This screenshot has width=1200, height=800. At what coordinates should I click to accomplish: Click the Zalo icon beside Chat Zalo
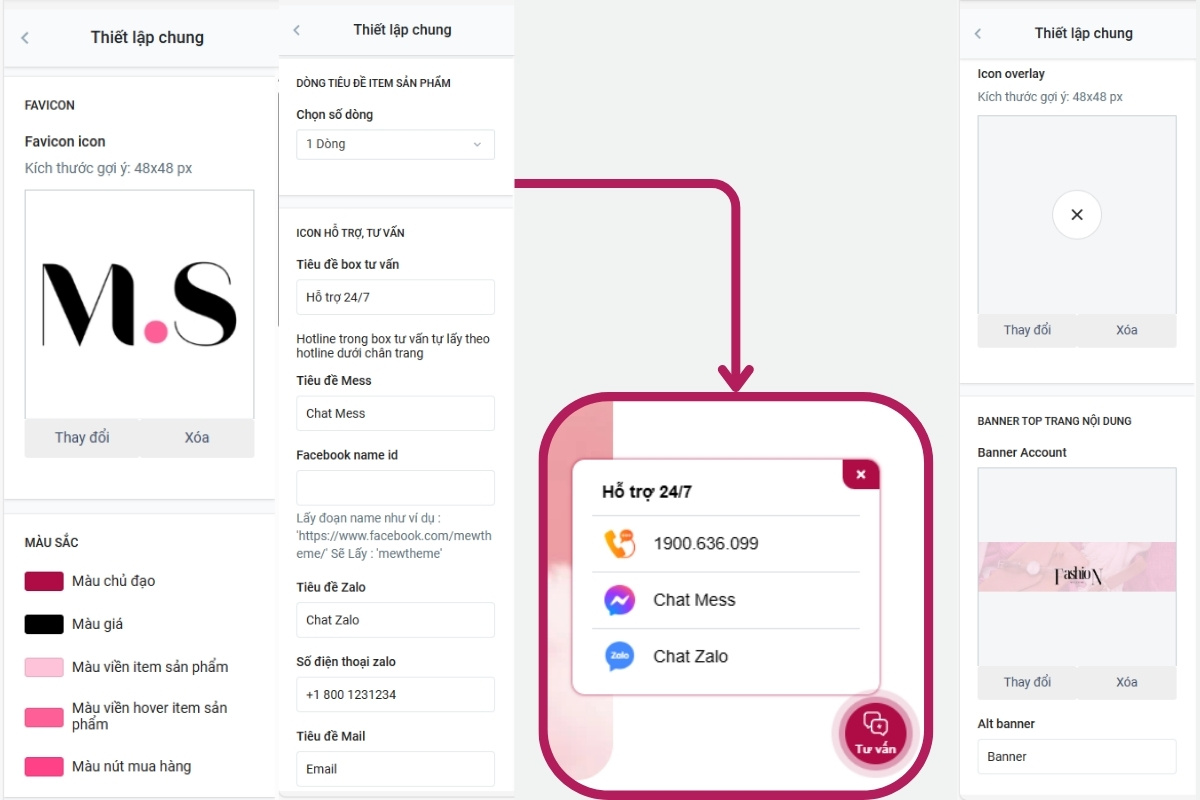[x=620, y=657]
